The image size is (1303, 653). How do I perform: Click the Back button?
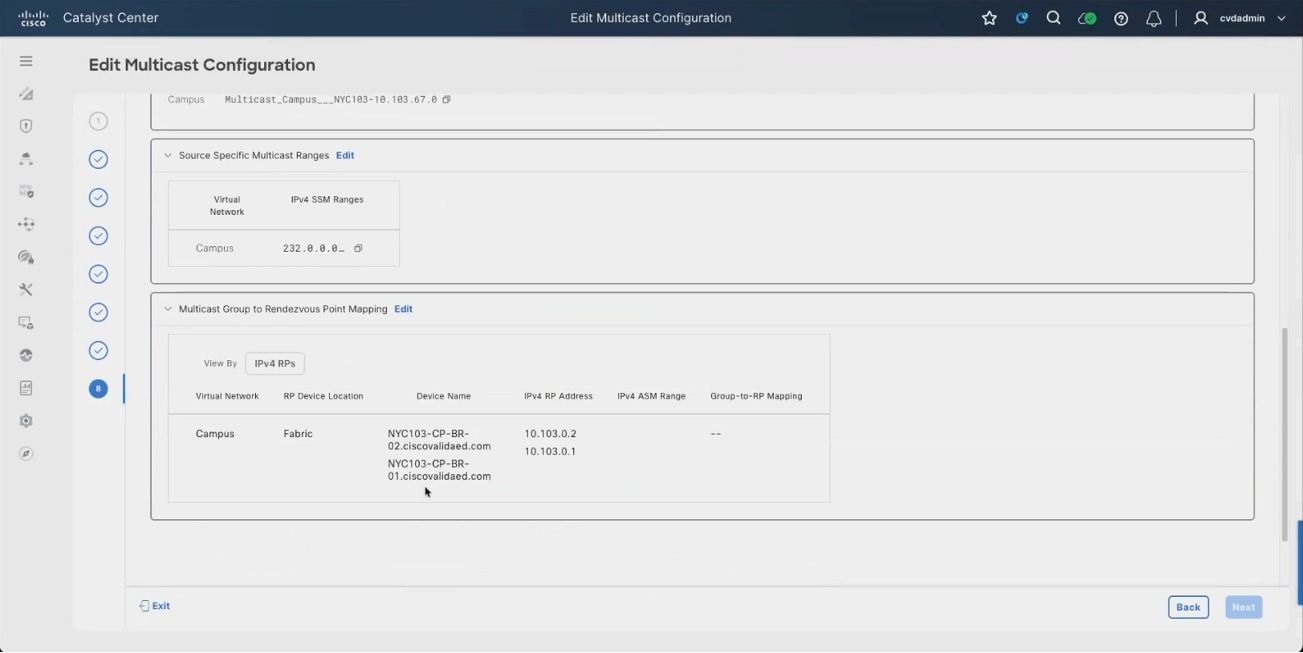1188,607
